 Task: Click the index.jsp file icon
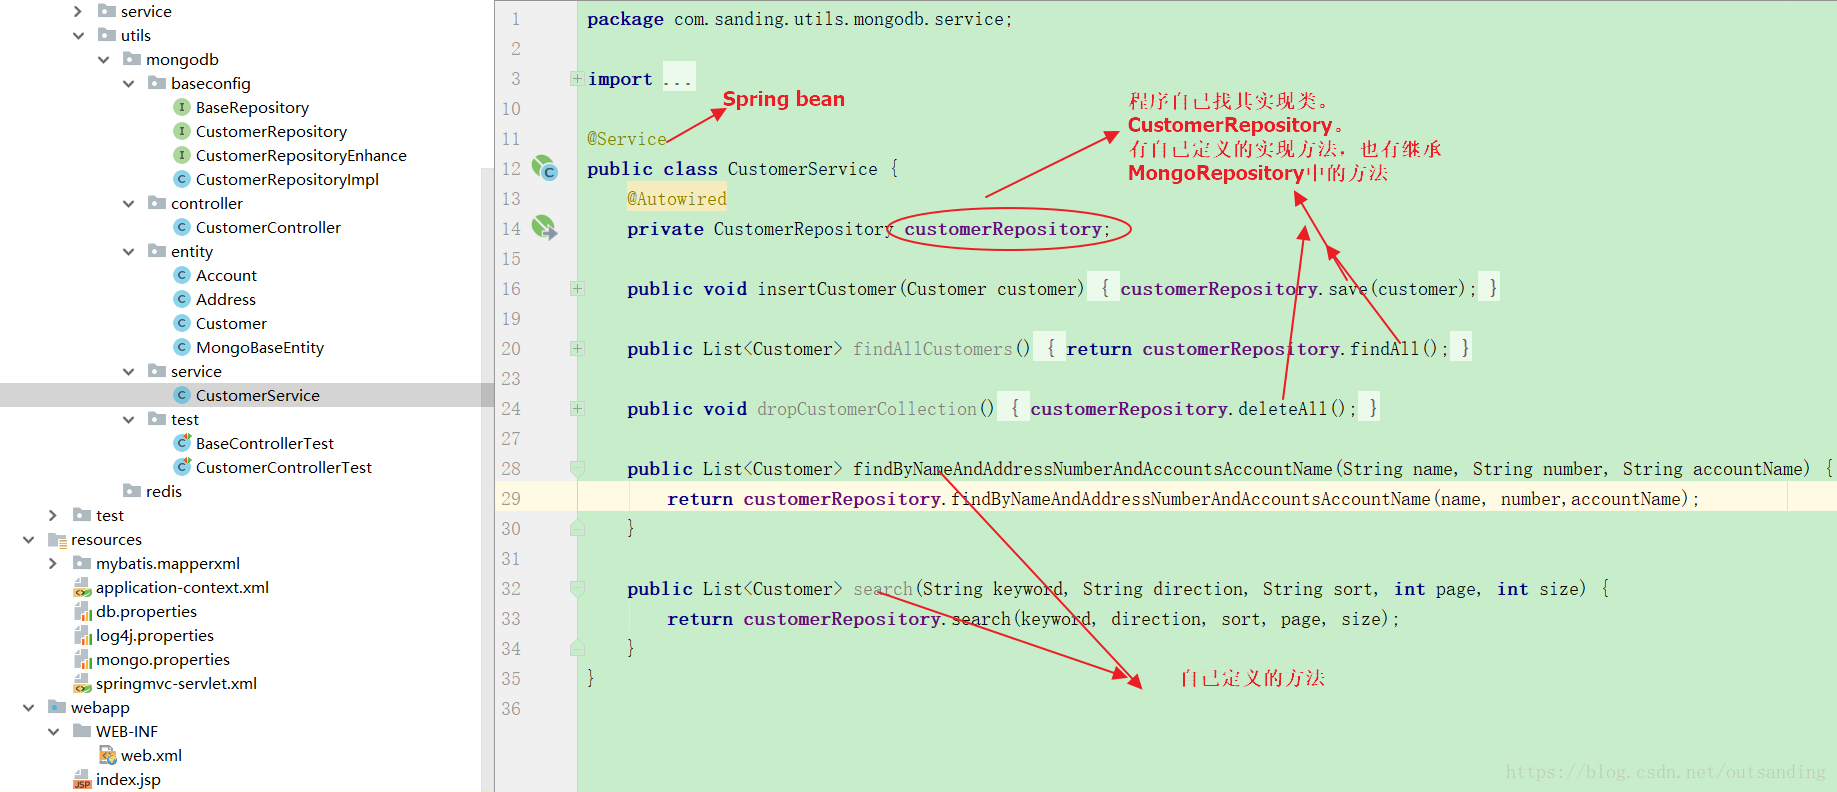click(x=83, y=780)
